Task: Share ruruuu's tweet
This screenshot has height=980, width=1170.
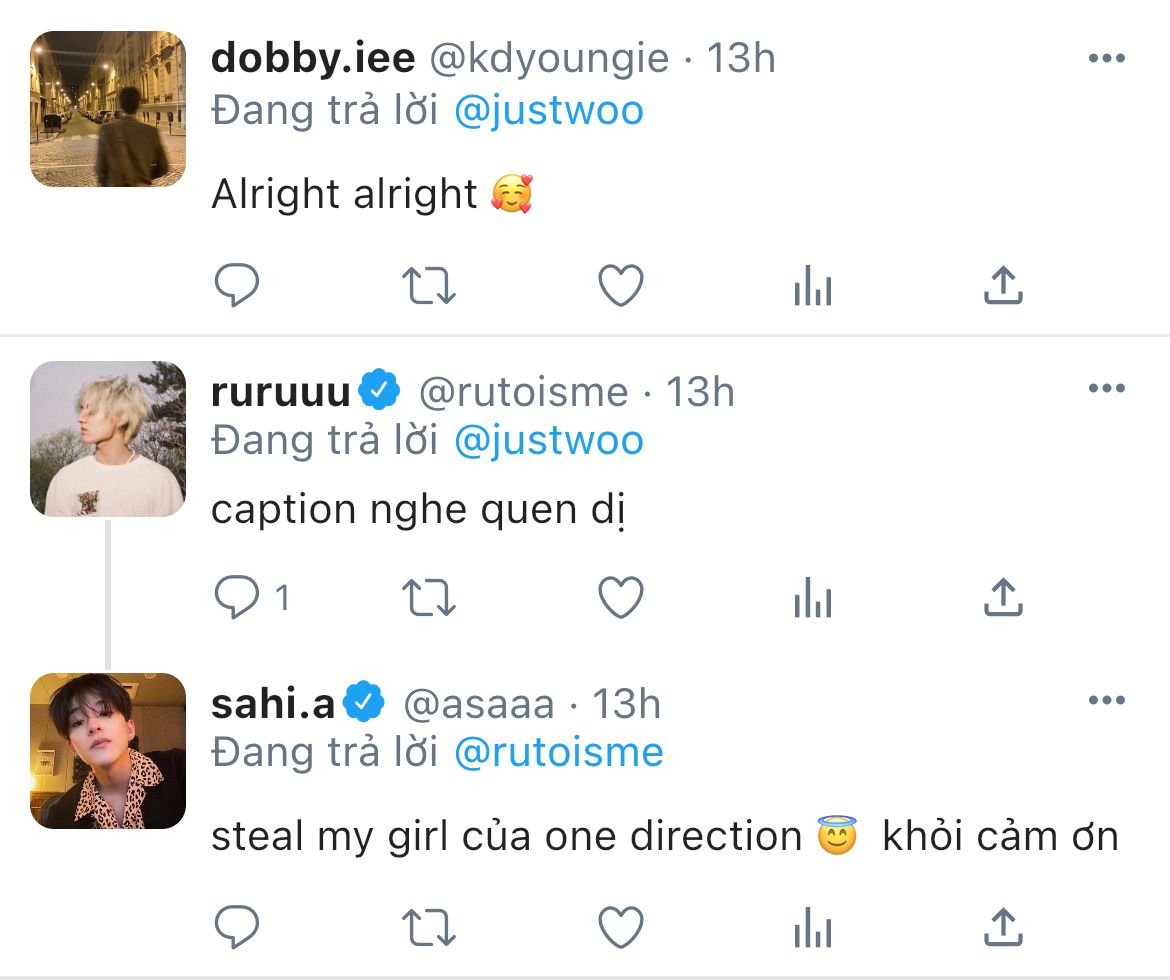Action: coord(1003,598)
